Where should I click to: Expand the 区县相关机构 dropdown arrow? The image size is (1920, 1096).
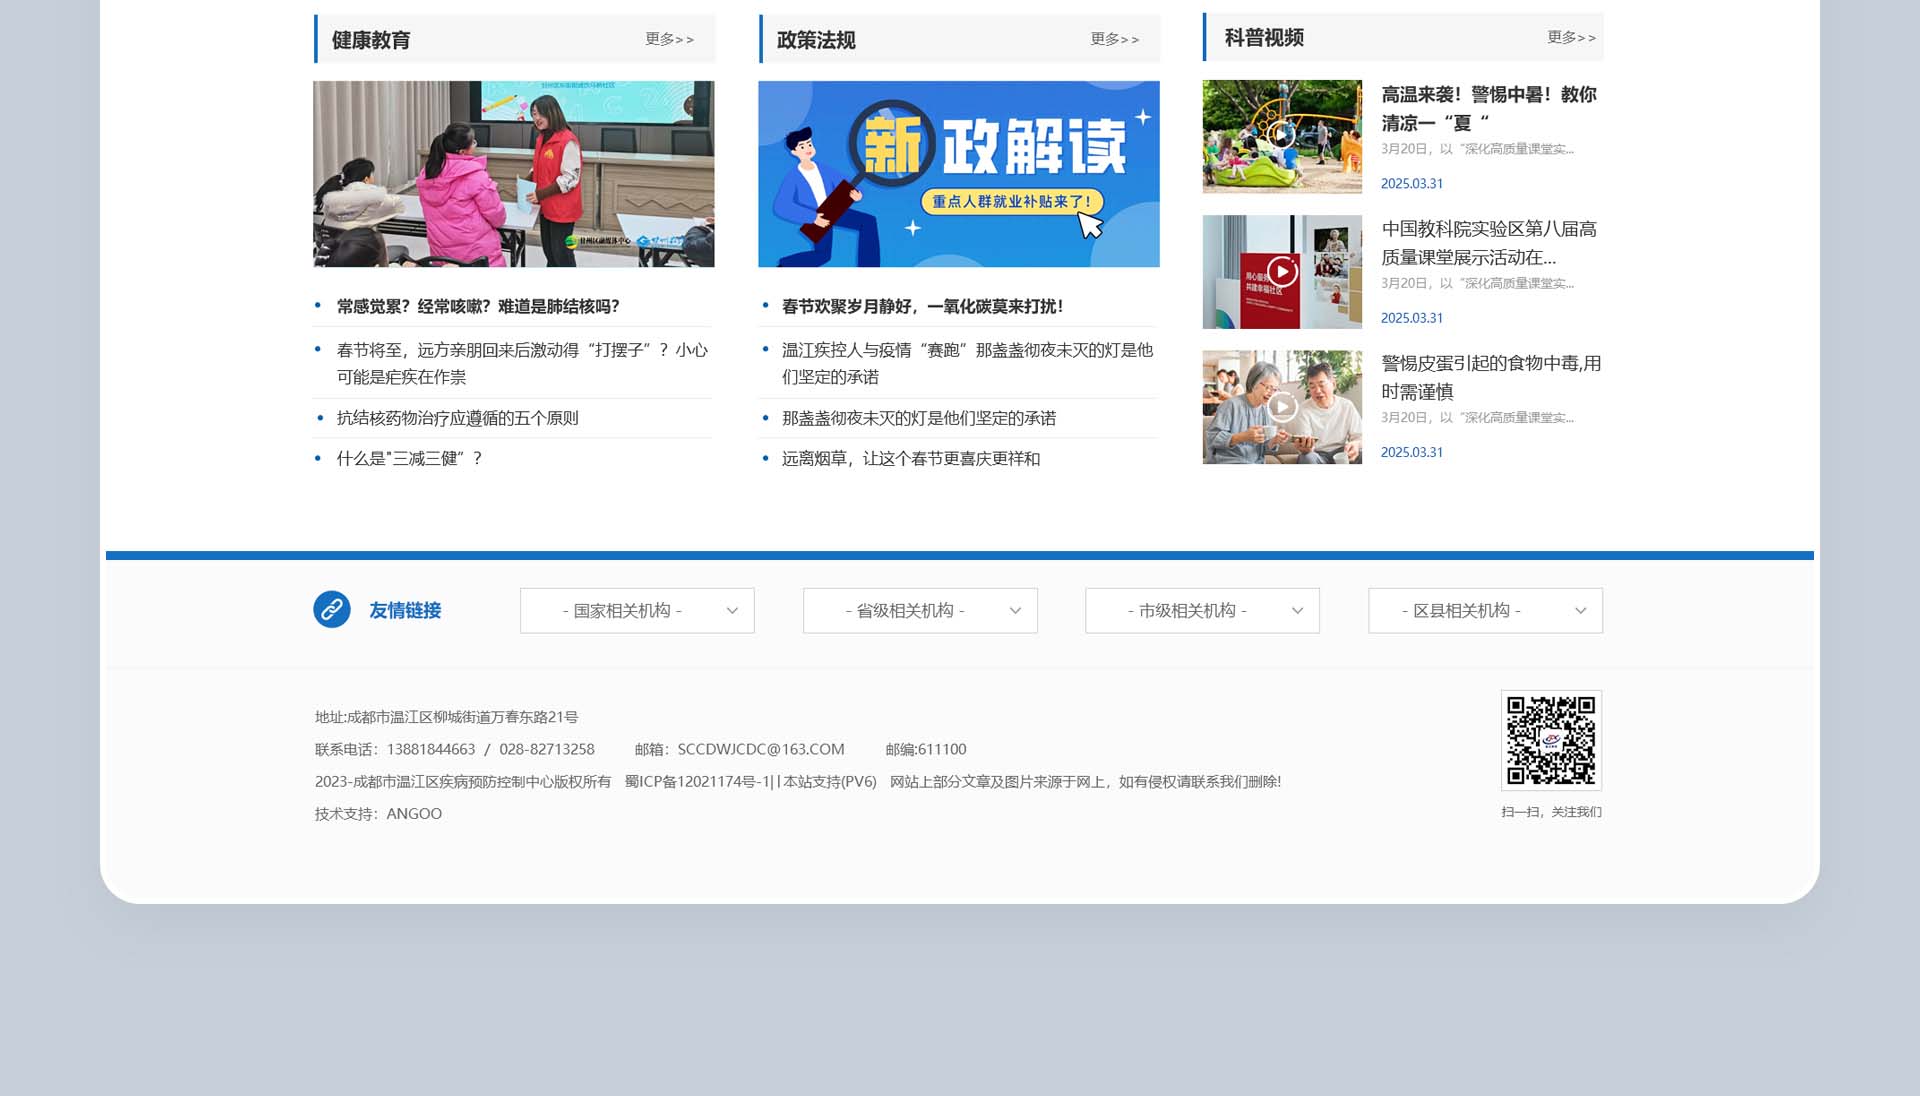[1580, 610]
